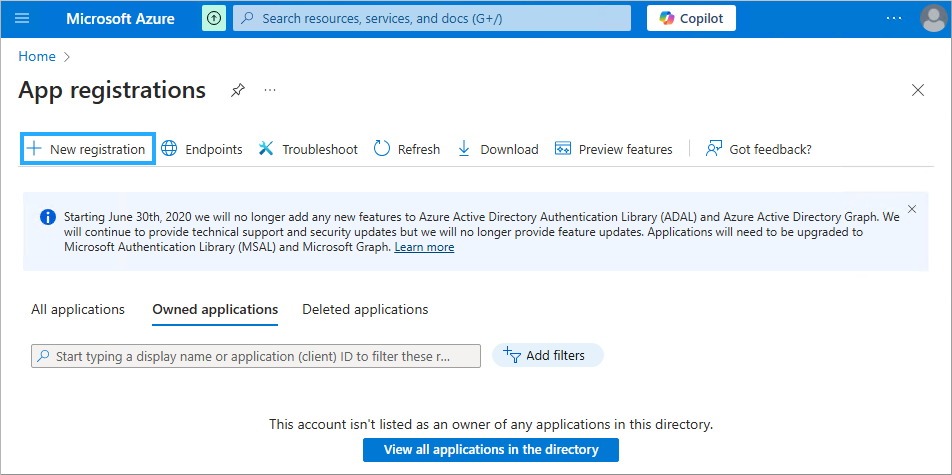952x475 pixels.
Task: Click the upgrade arrow icon beside search
Action: click(213, 18)
